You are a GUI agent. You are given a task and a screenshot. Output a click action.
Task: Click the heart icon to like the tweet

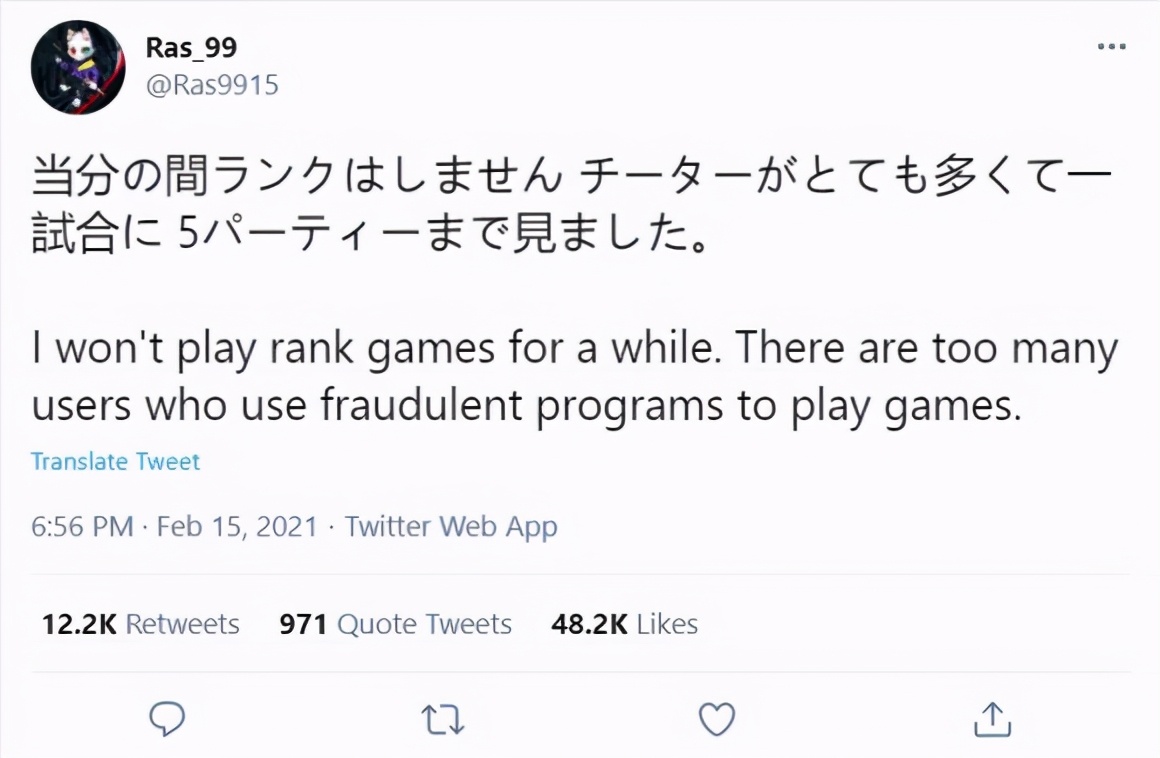pyautogui.click(x=716, y=717)
